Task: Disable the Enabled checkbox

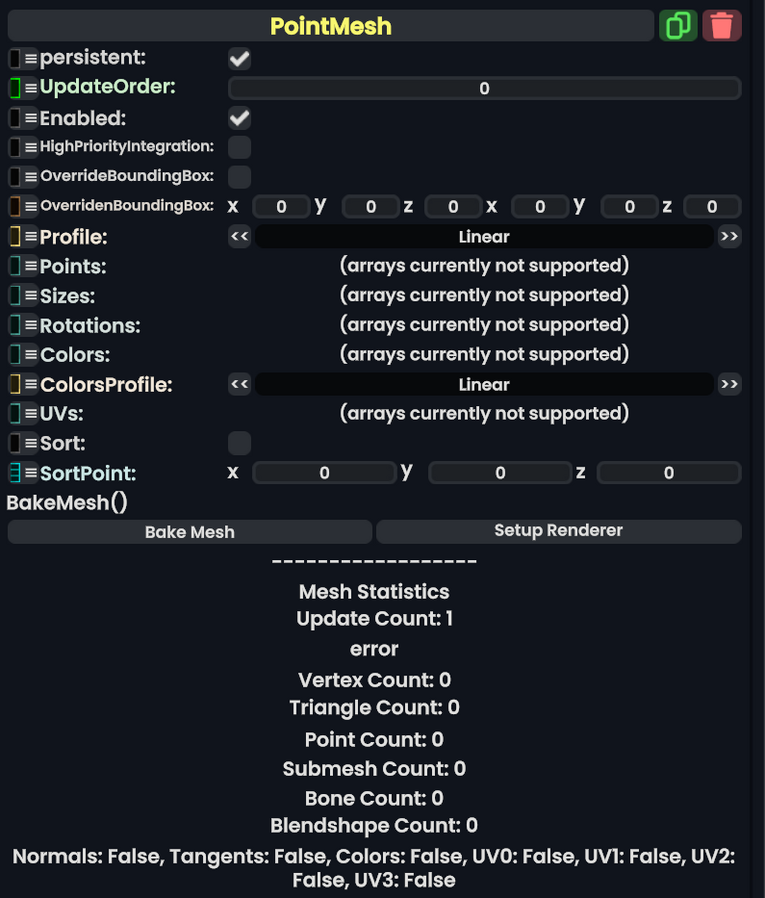Action: coord(238,118)
